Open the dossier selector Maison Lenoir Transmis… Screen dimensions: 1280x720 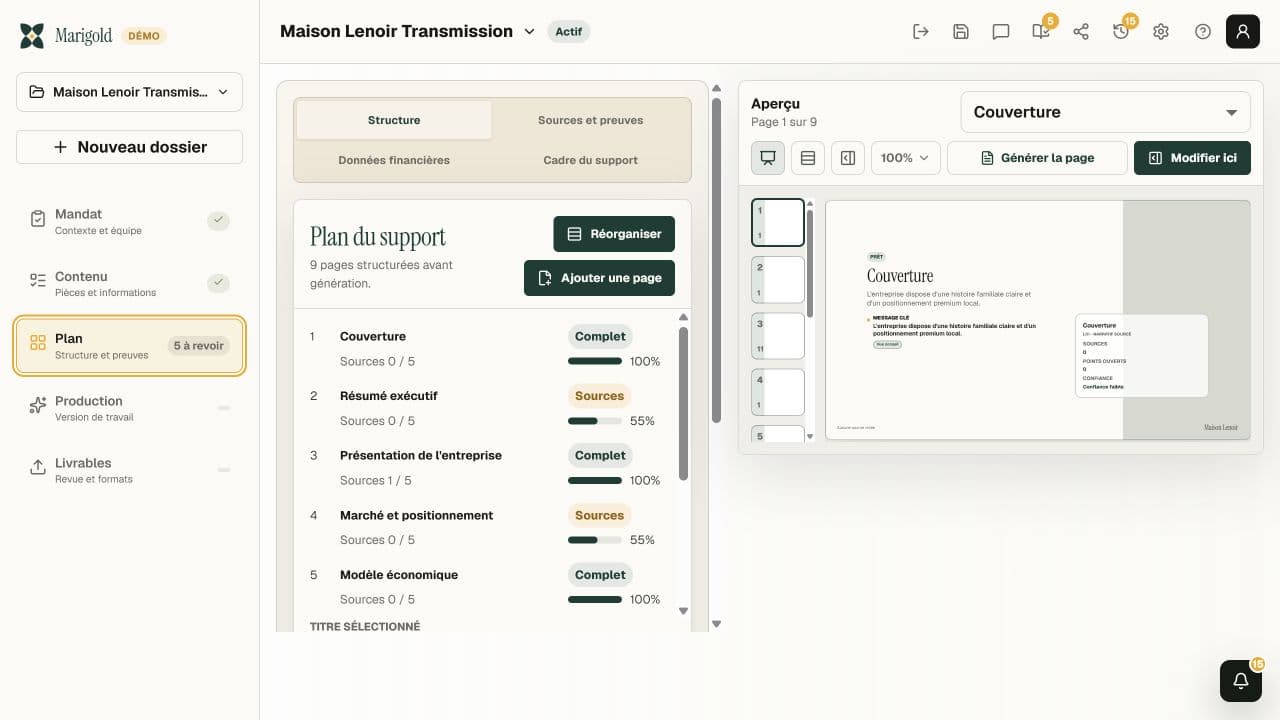tap(129, 92)
